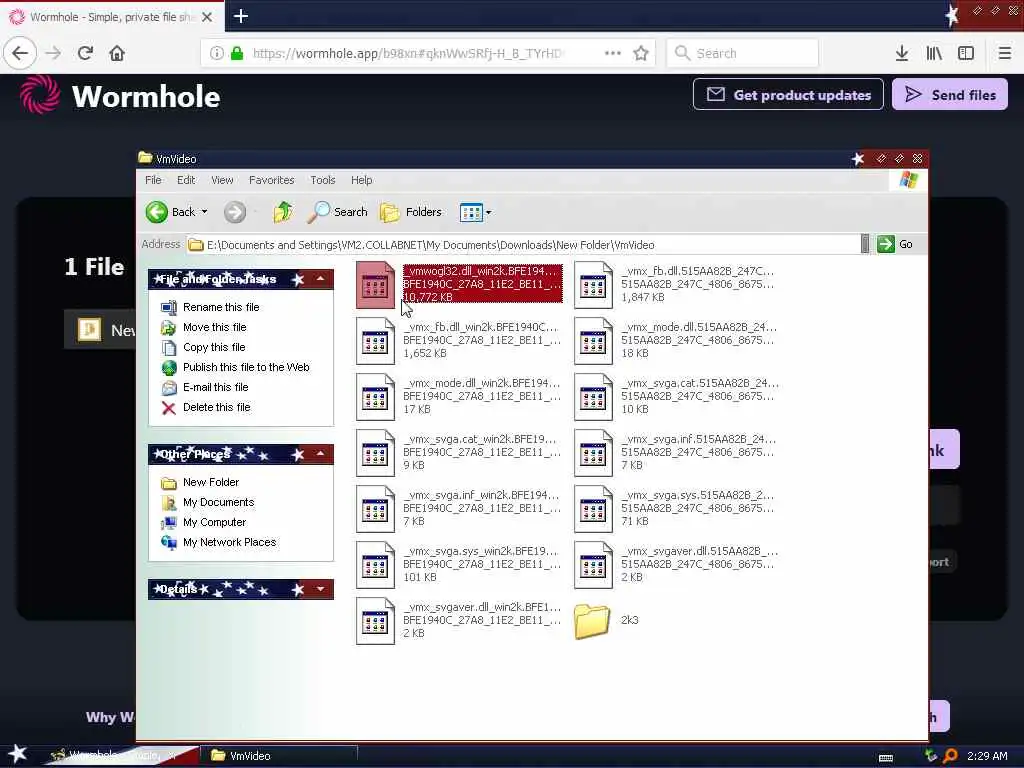The width and height of the screenshot is (1024, 768).
Task: Toggle the Firefox sidebar view
Action: pyautogui.click(x=966, y=53)
